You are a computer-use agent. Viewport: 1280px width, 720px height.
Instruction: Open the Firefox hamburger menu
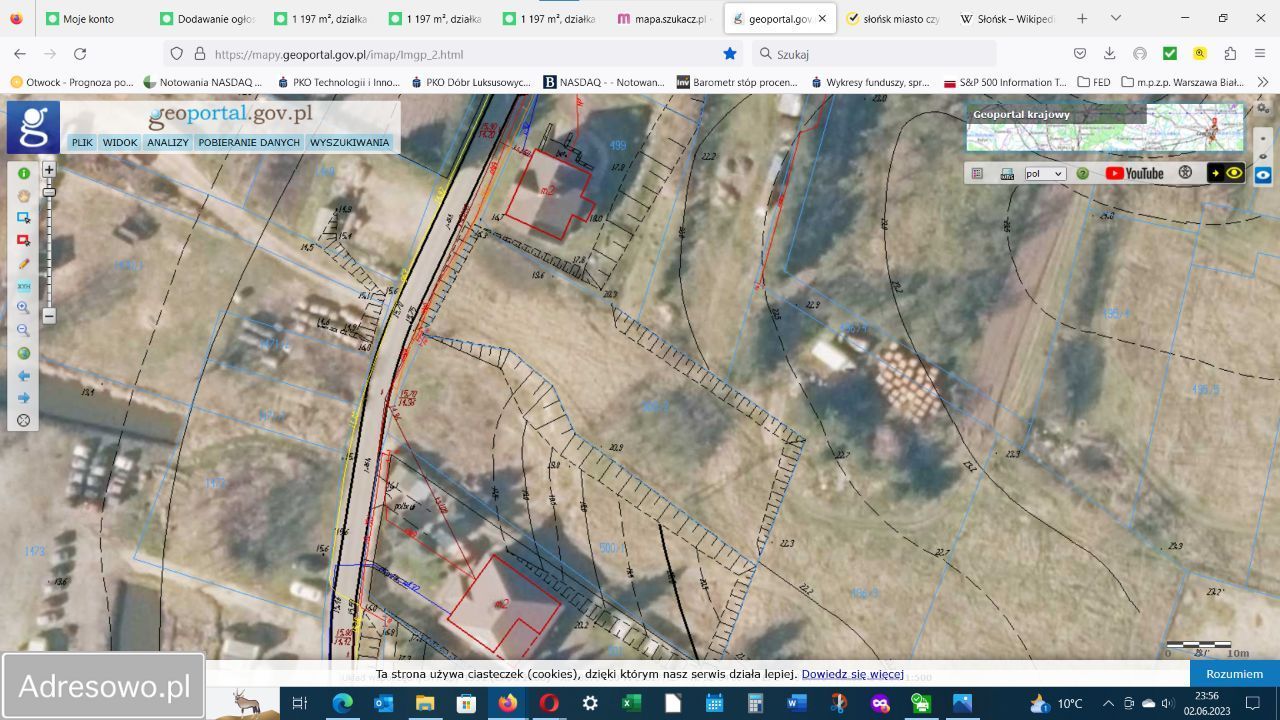[x=1260, y=54]
